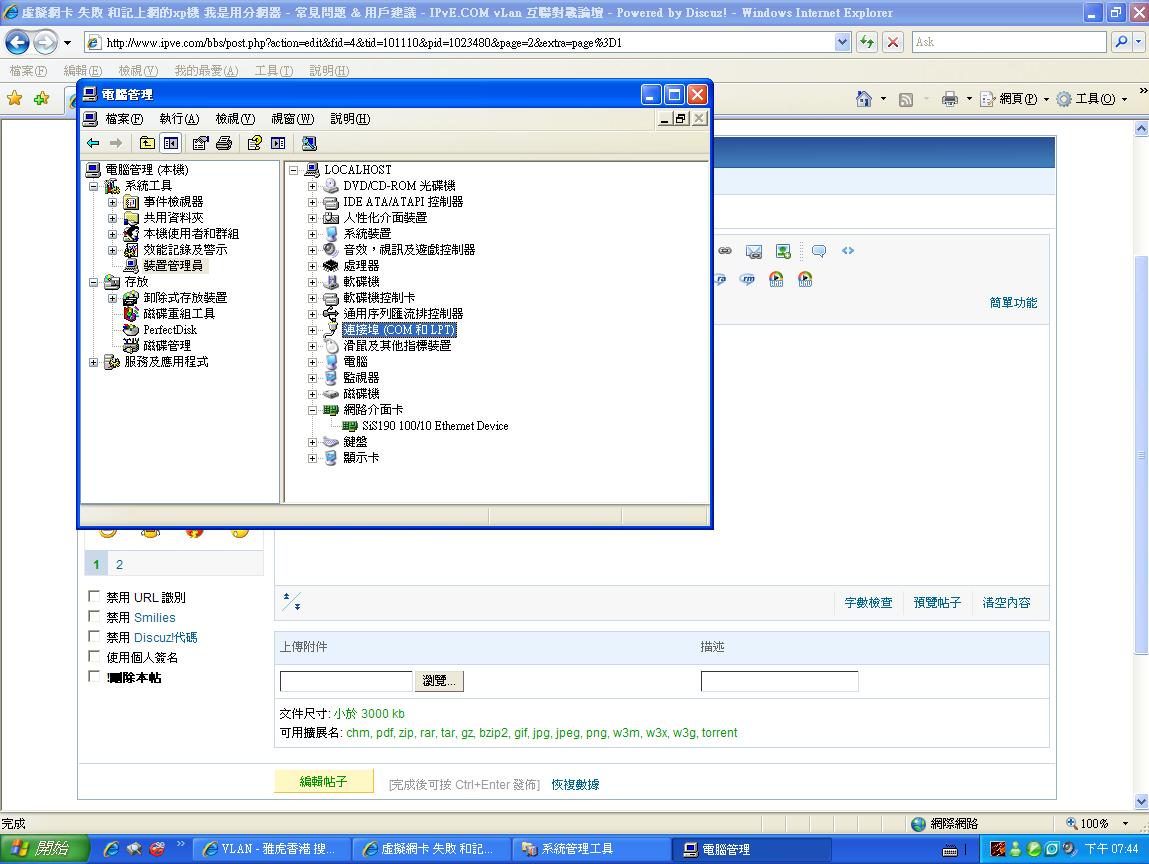Viewport: 1149px width, 864px height.
Task: Click the IE stop button
Action: click(893, 42)
